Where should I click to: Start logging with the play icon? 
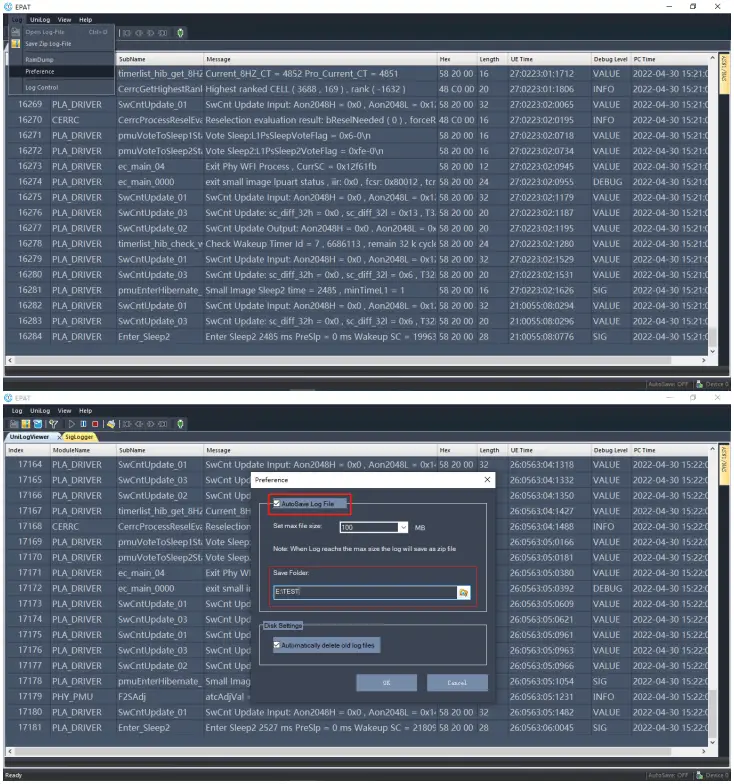pyautogui.click(x=72, y=424)
